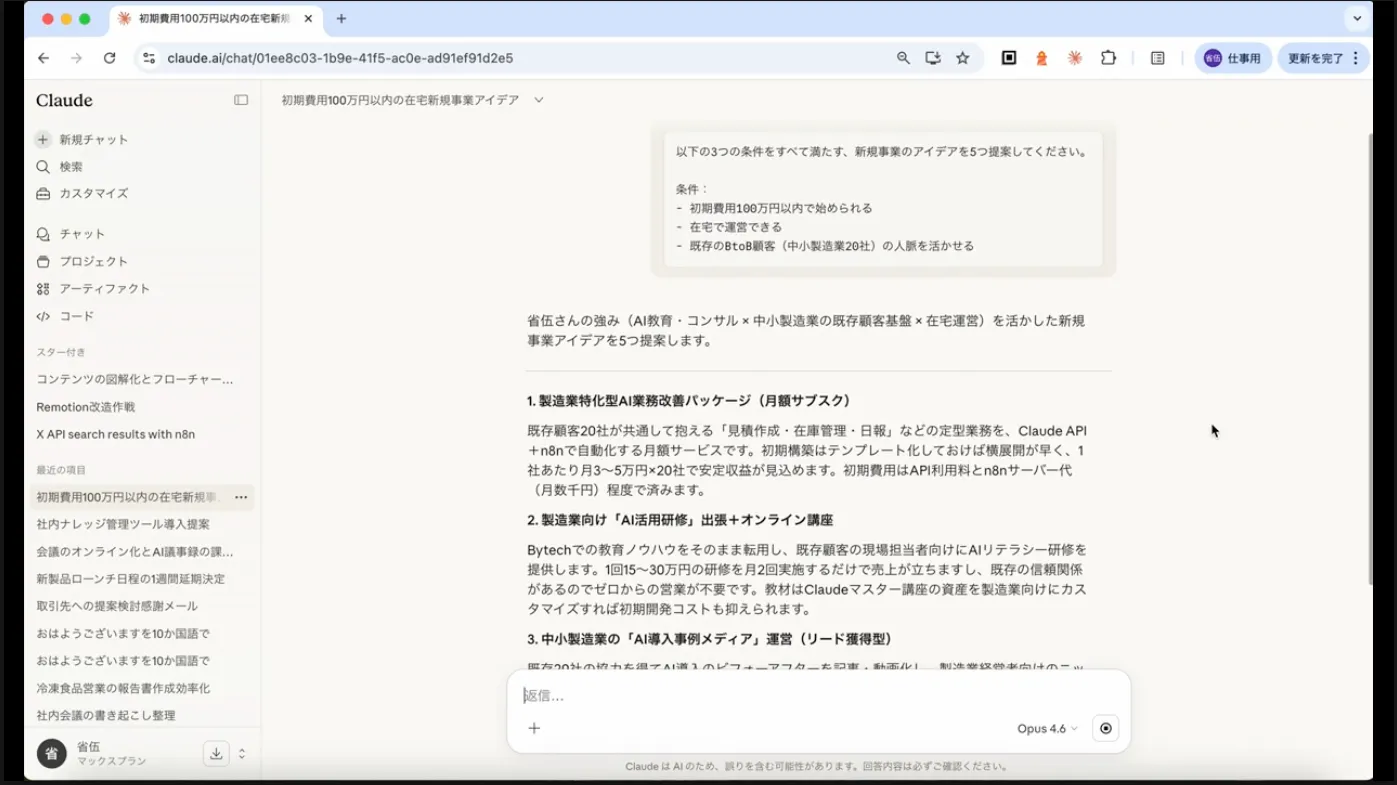Click the download app icon near profile
Screen dimensions: 1397x785
(x=216, y=754)
